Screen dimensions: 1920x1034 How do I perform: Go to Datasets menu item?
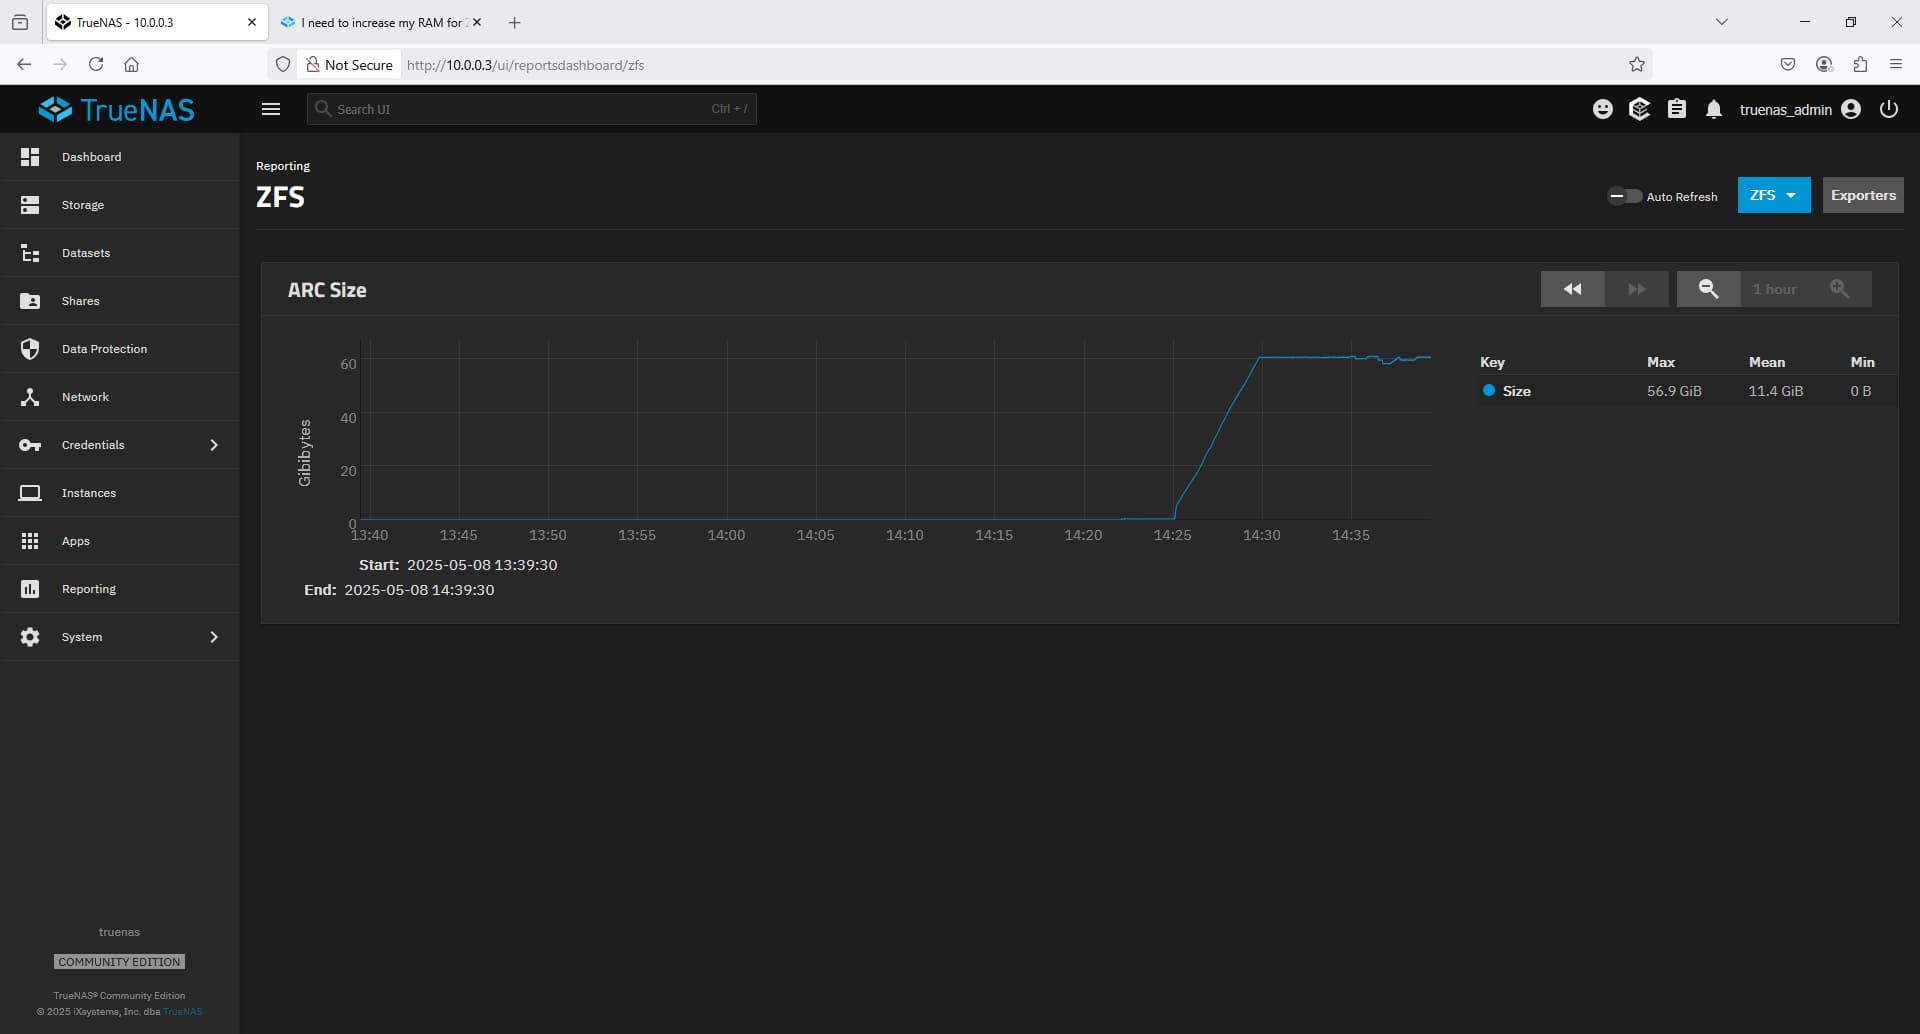(x=120, y=253)
